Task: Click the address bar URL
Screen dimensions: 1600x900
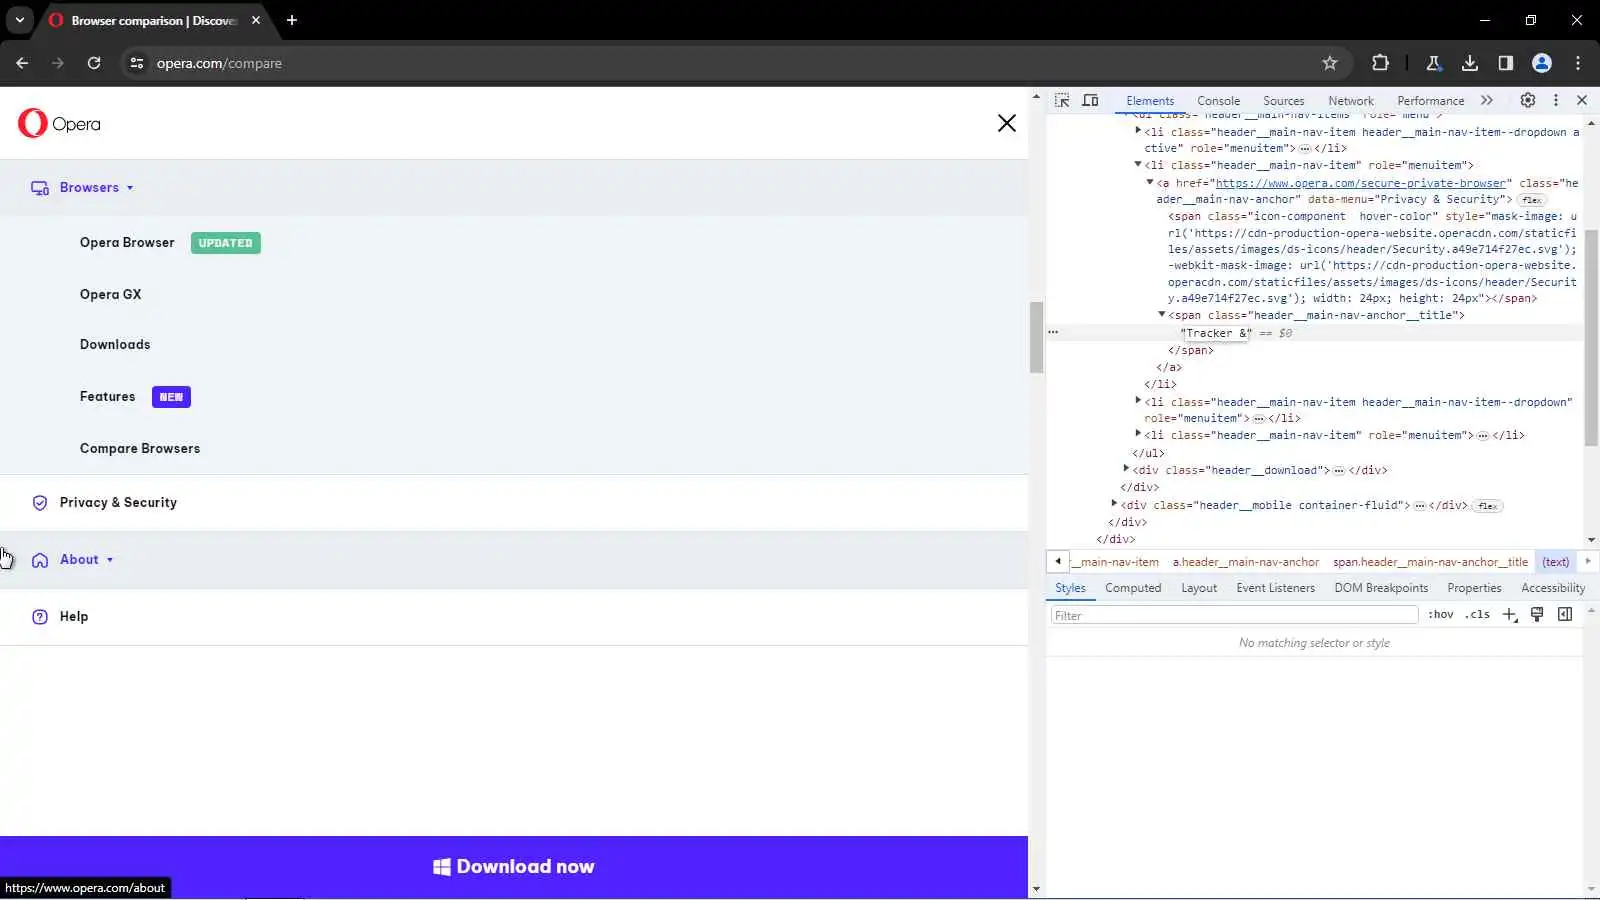Action: pos(219,63)
